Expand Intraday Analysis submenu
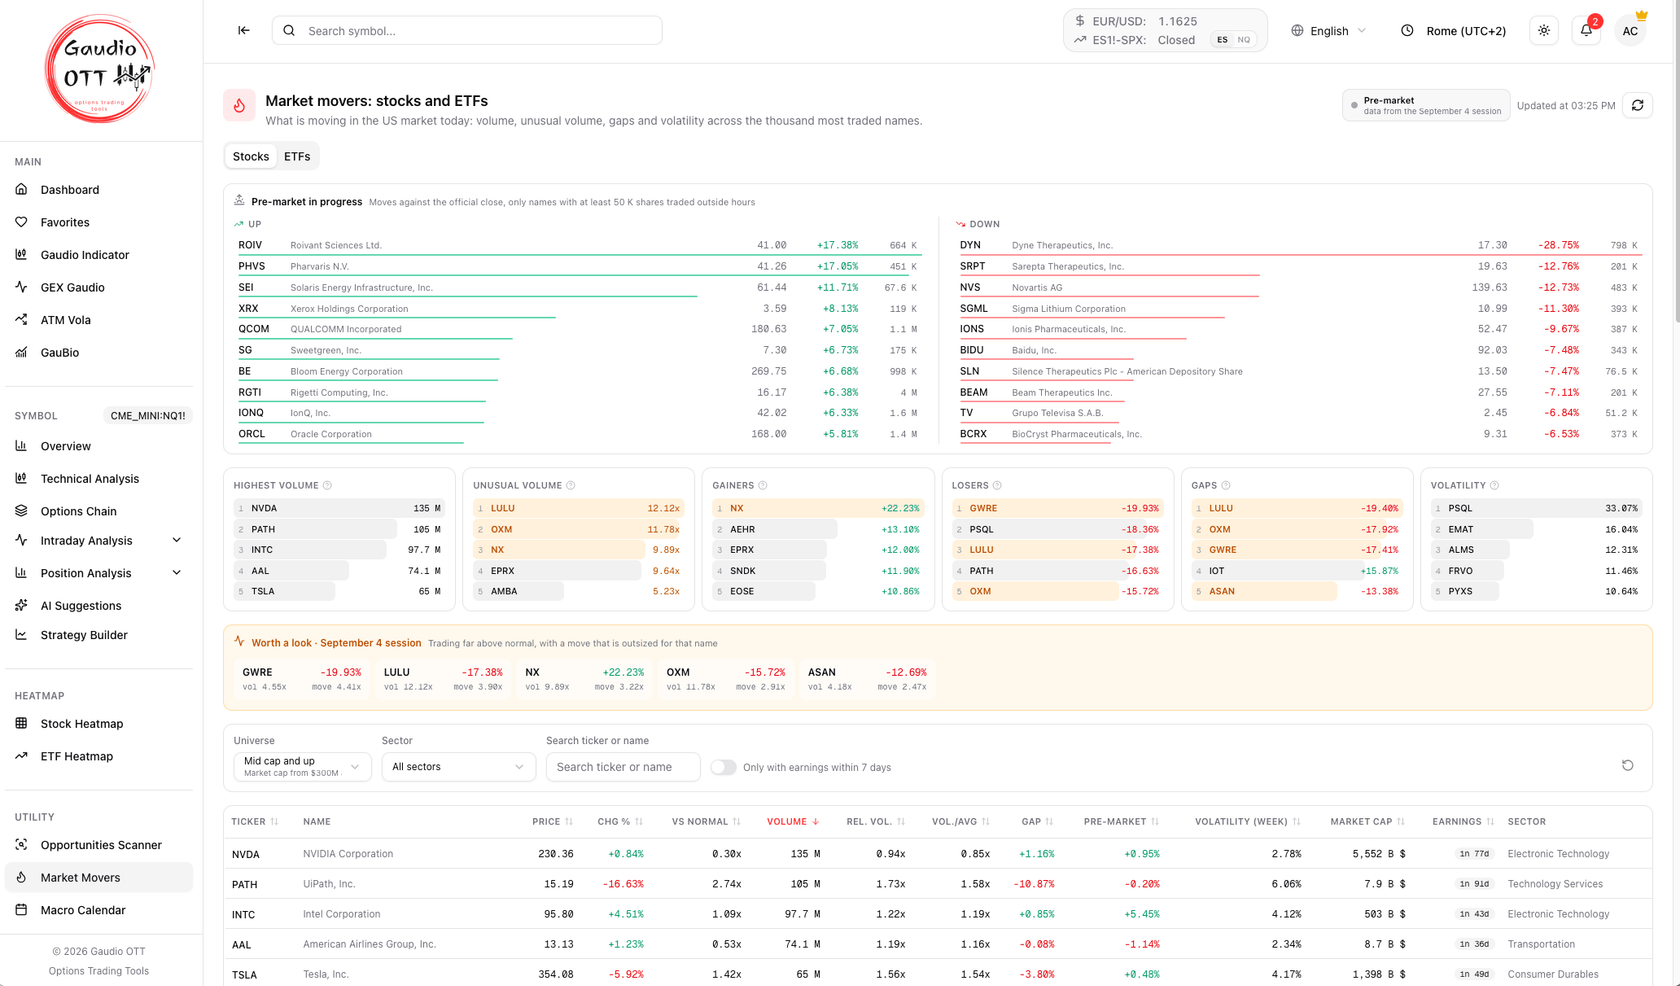The width and height of the screenshot is (1680, 986). [x=99, y=541]
